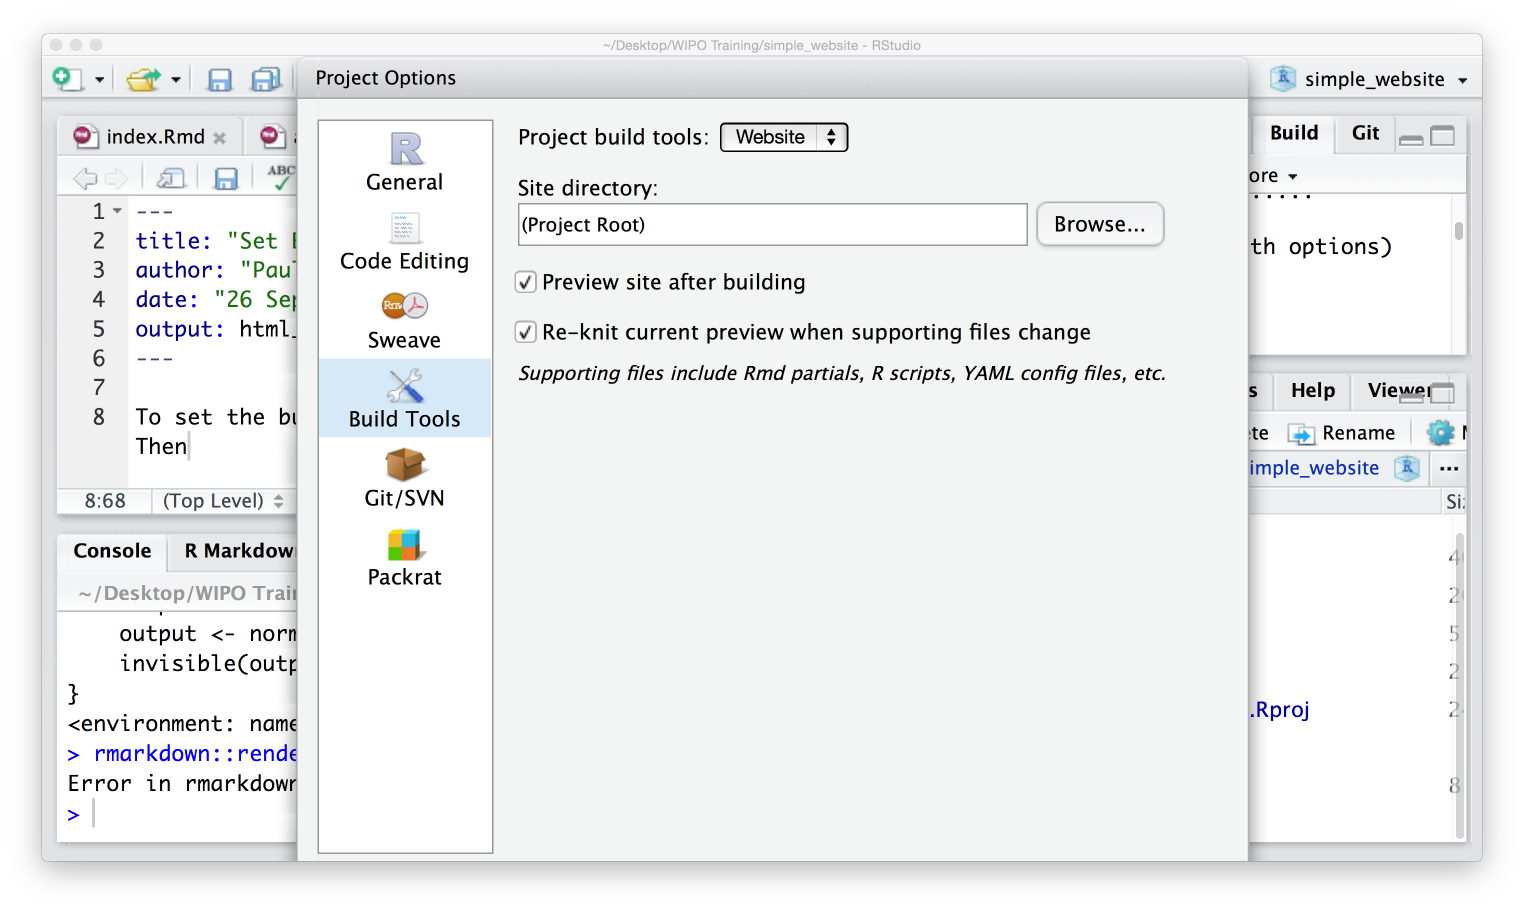
Task: Save index.Rmd using the editor toolbar icon
Action: (x=227, y=179)
